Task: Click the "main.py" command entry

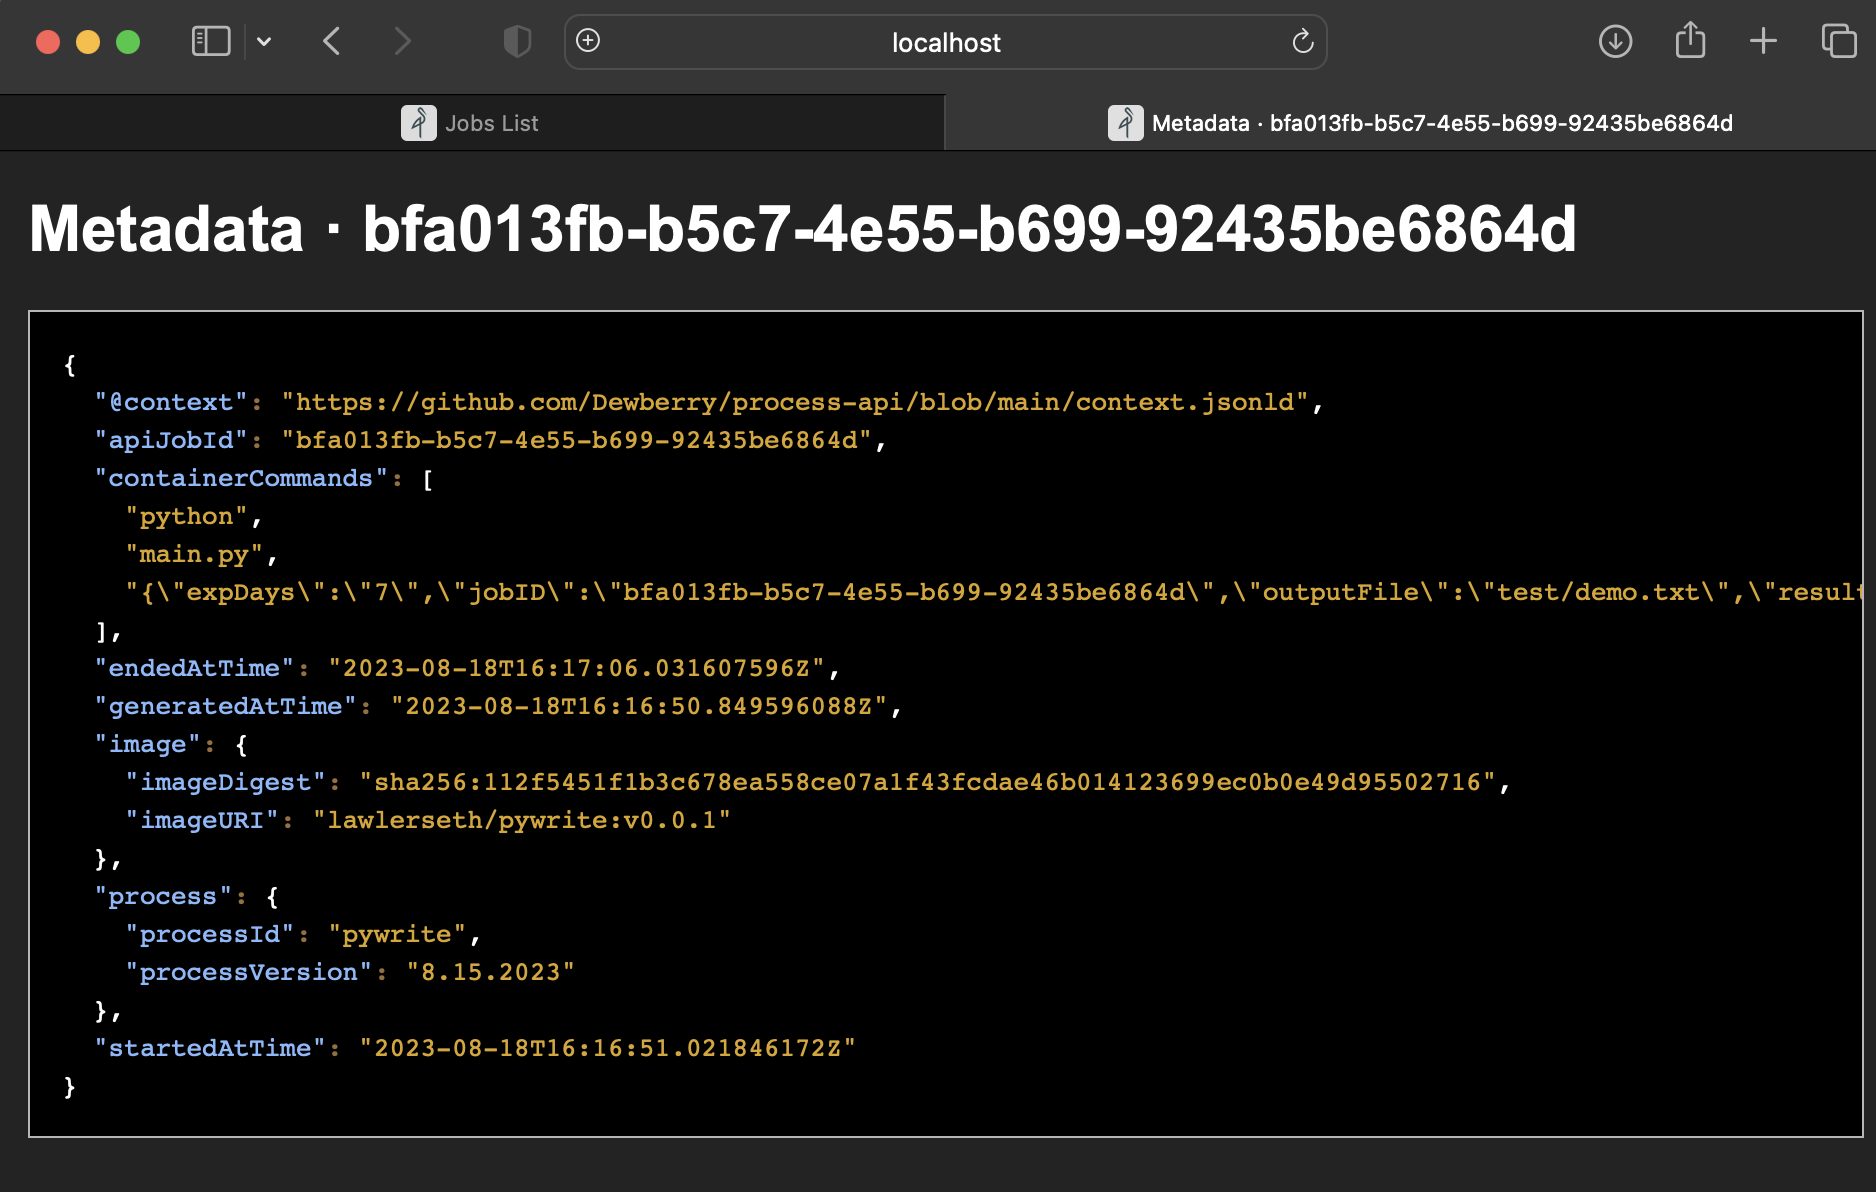Action: [194, 554]
